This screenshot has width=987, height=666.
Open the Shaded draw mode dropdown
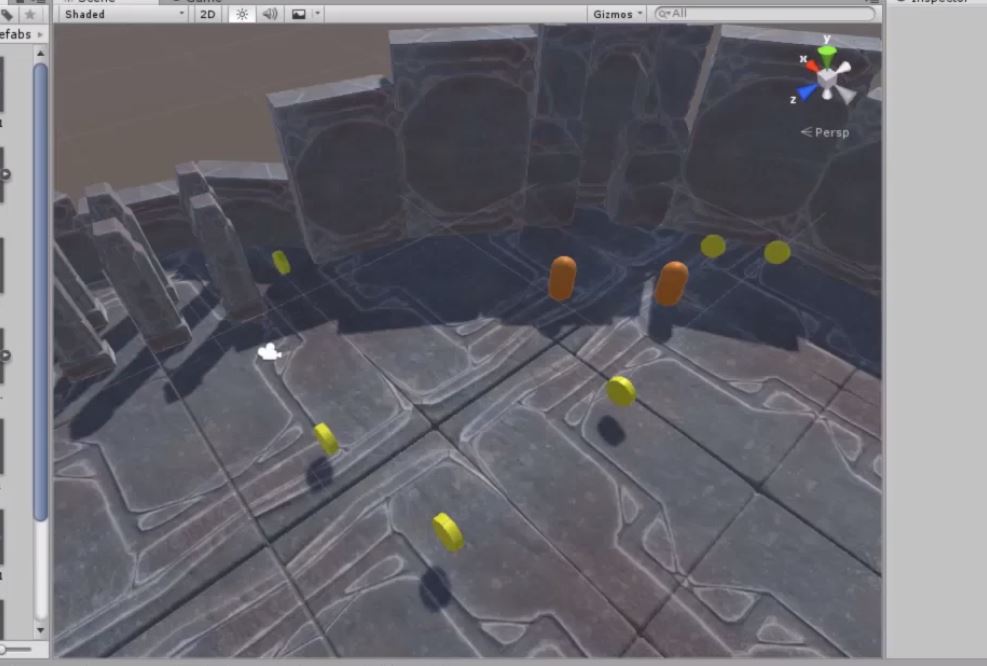click(x=124, y=14)
